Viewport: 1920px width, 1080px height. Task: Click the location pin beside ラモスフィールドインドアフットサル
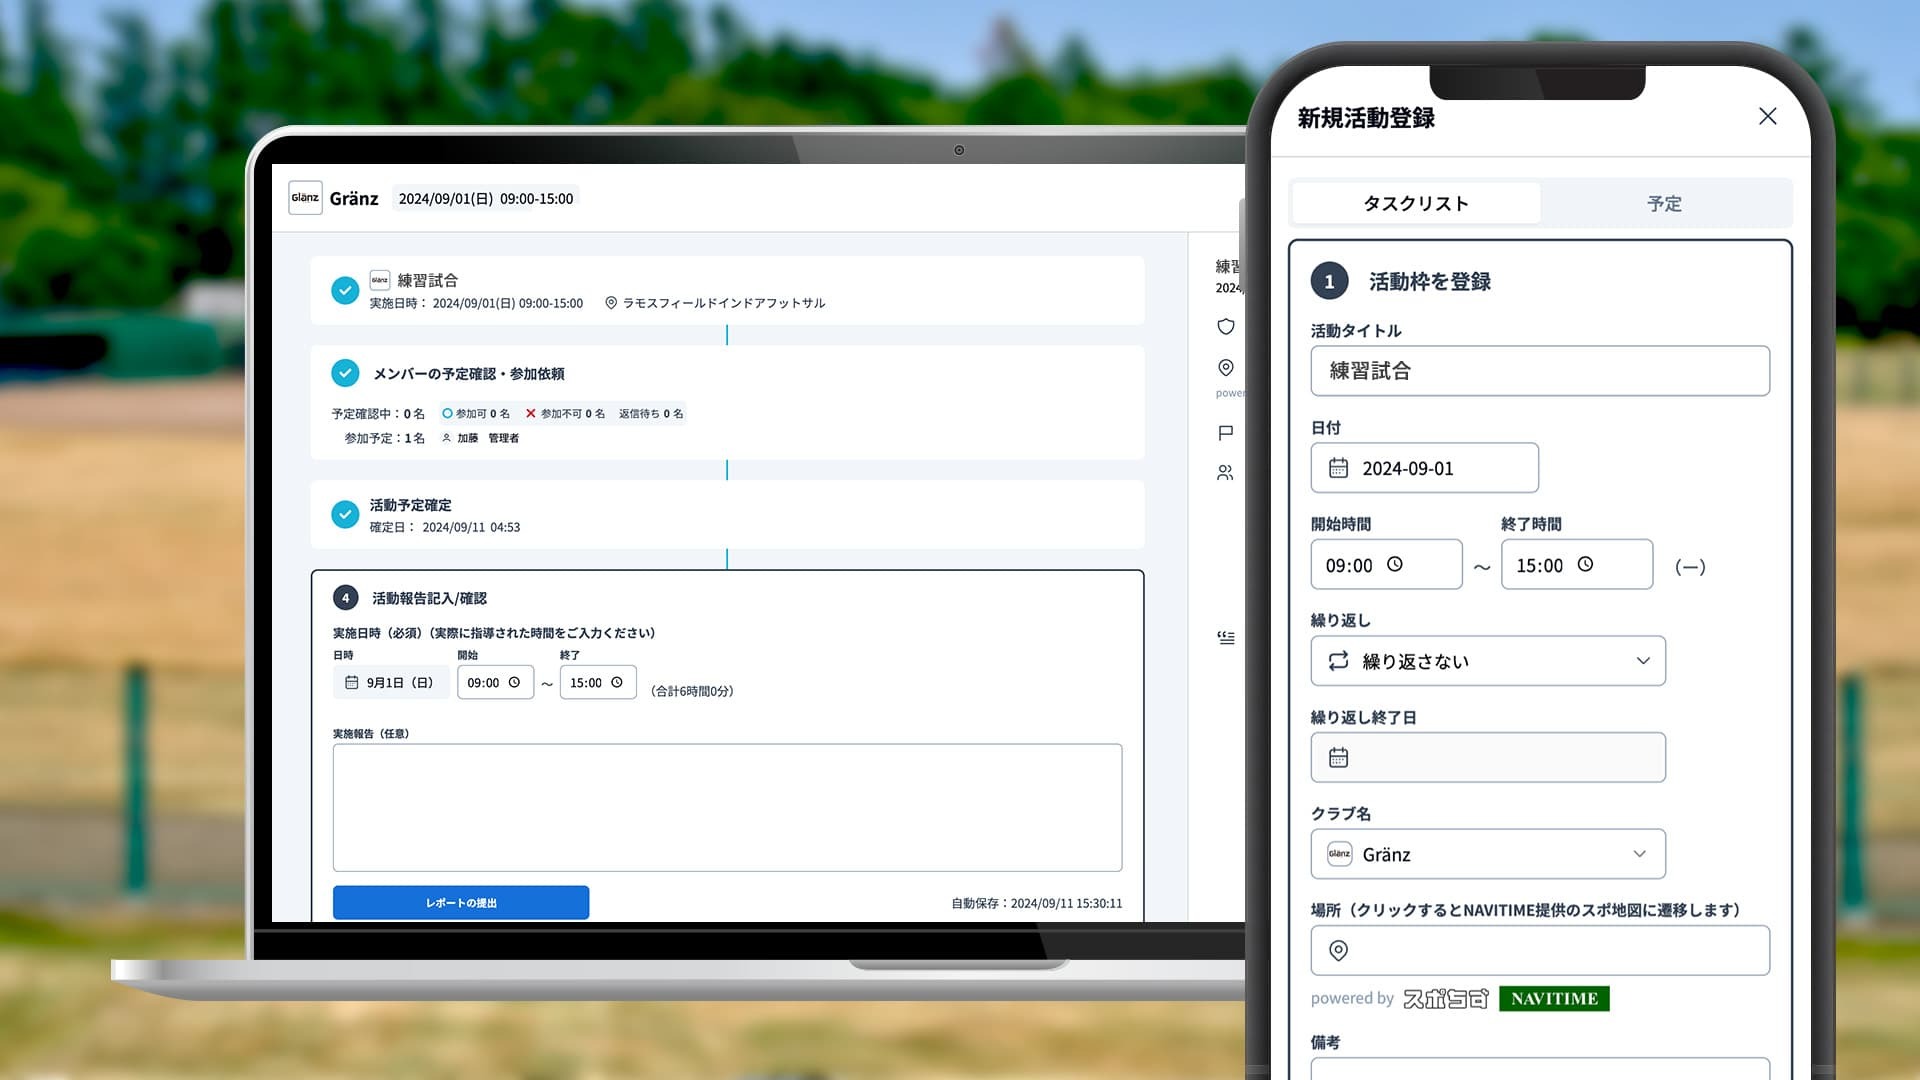coord(611,303)
